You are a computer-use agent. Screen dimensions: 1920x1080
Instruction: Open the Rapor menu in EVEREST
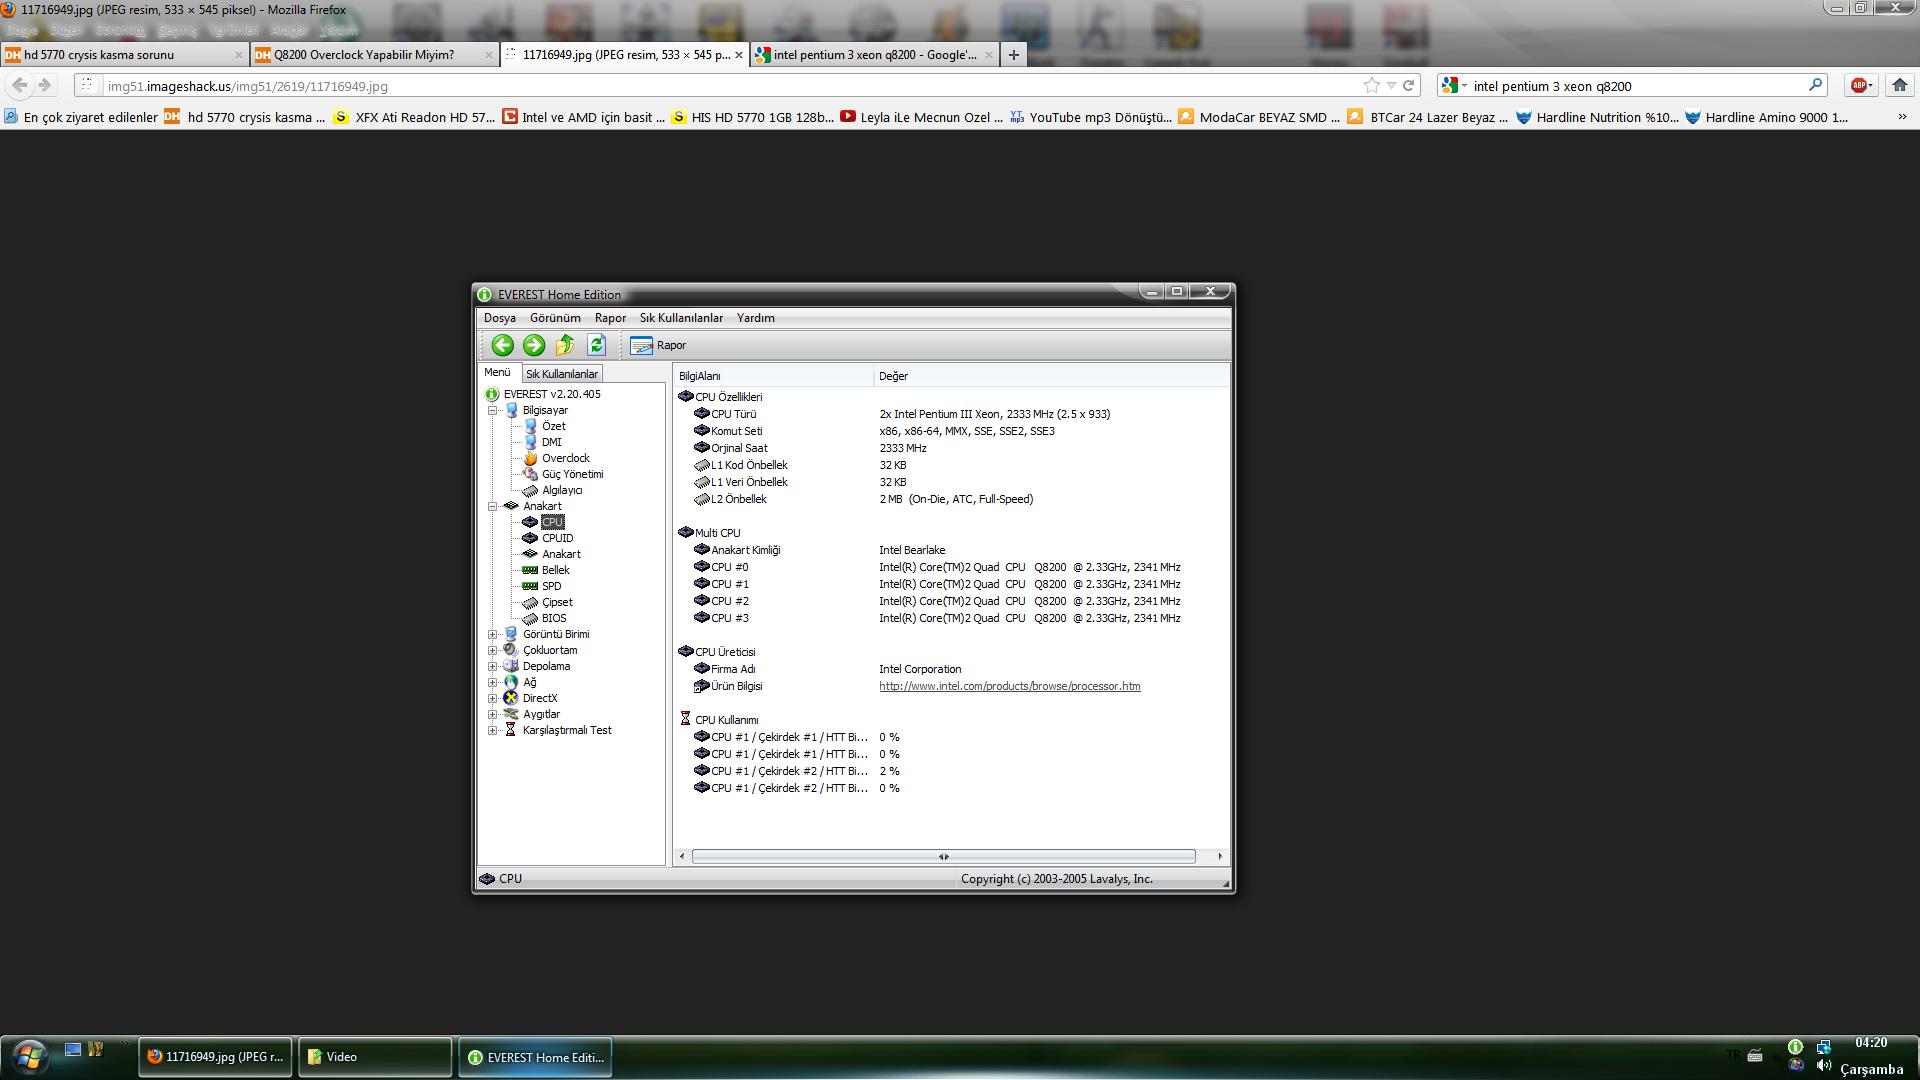[x=610, y=318]
